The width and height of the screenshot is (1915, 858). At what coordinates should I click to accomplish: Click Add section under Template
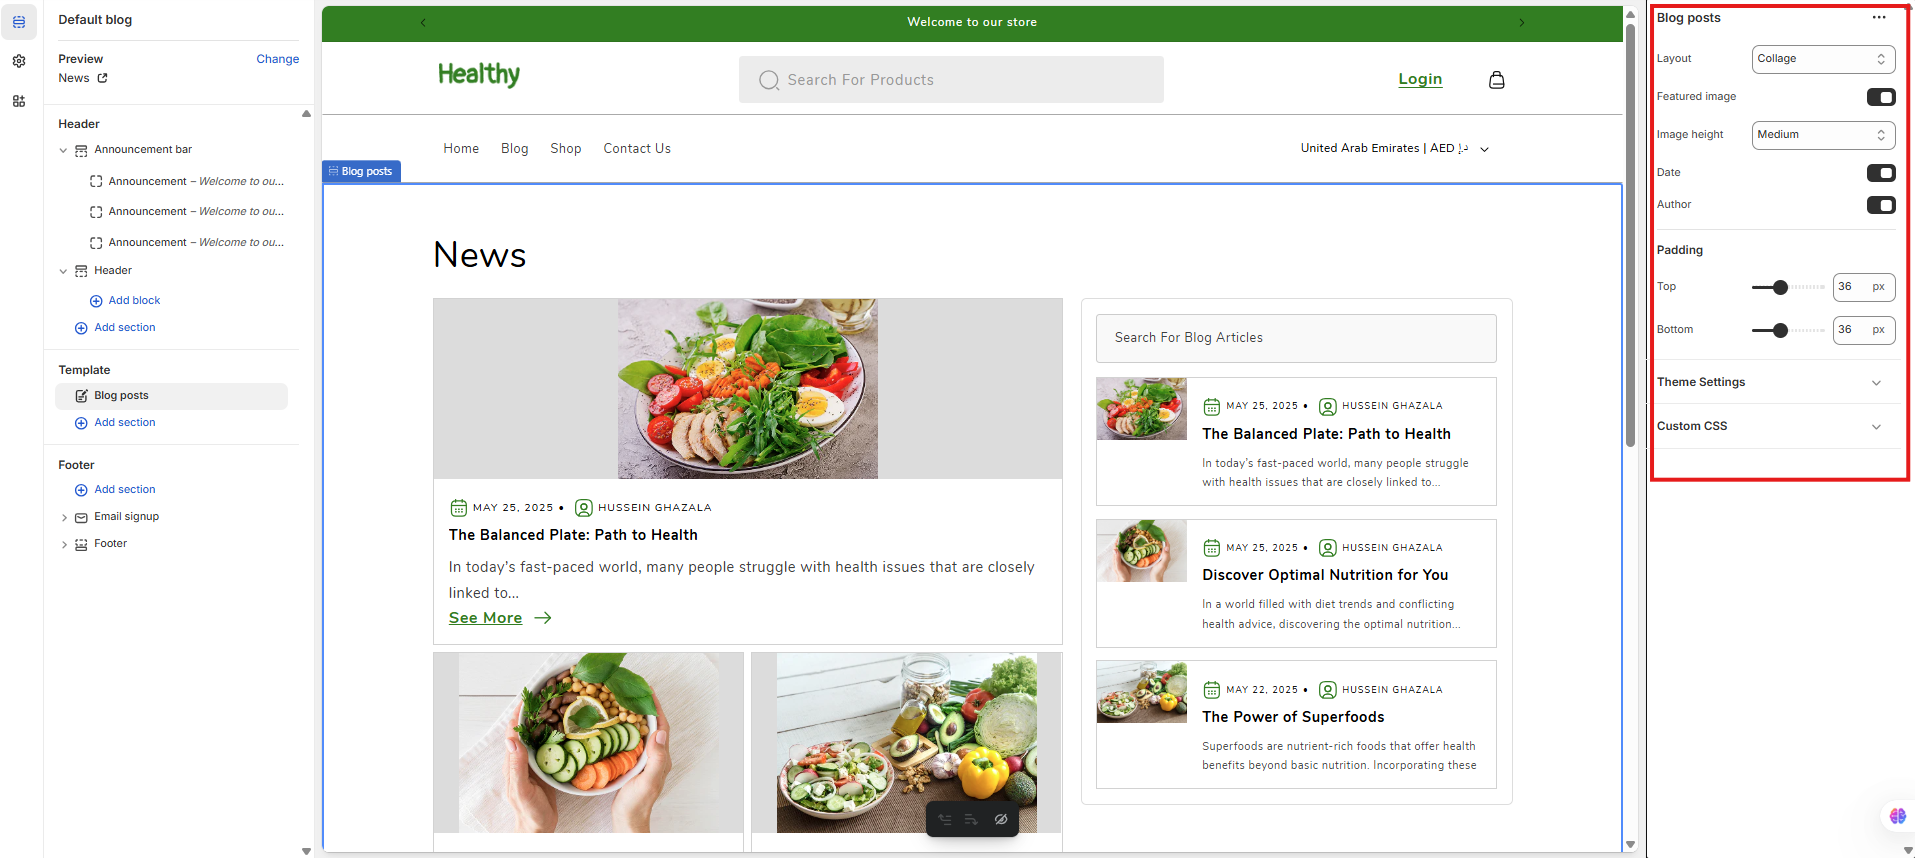[x=125, y=423]
